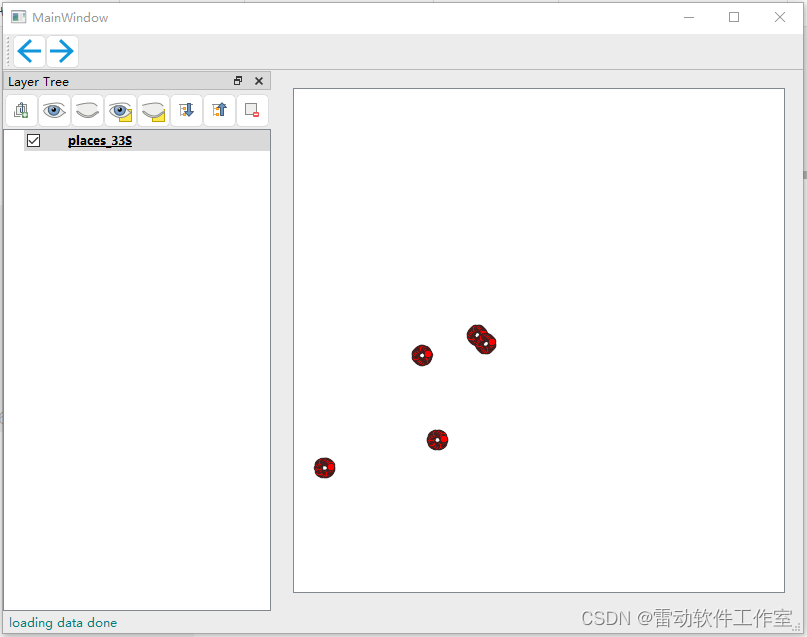Click the Add Group icon in Layer Tree
807x637 pixels.
[x=22, y=110]
